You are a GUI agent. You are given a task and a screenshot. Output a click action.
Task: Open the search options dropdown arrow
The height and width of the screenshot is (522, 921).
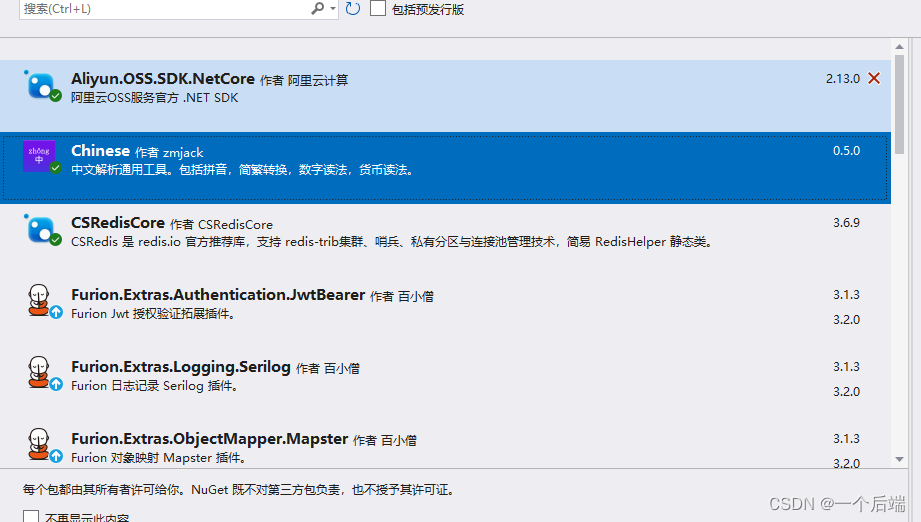333,8
